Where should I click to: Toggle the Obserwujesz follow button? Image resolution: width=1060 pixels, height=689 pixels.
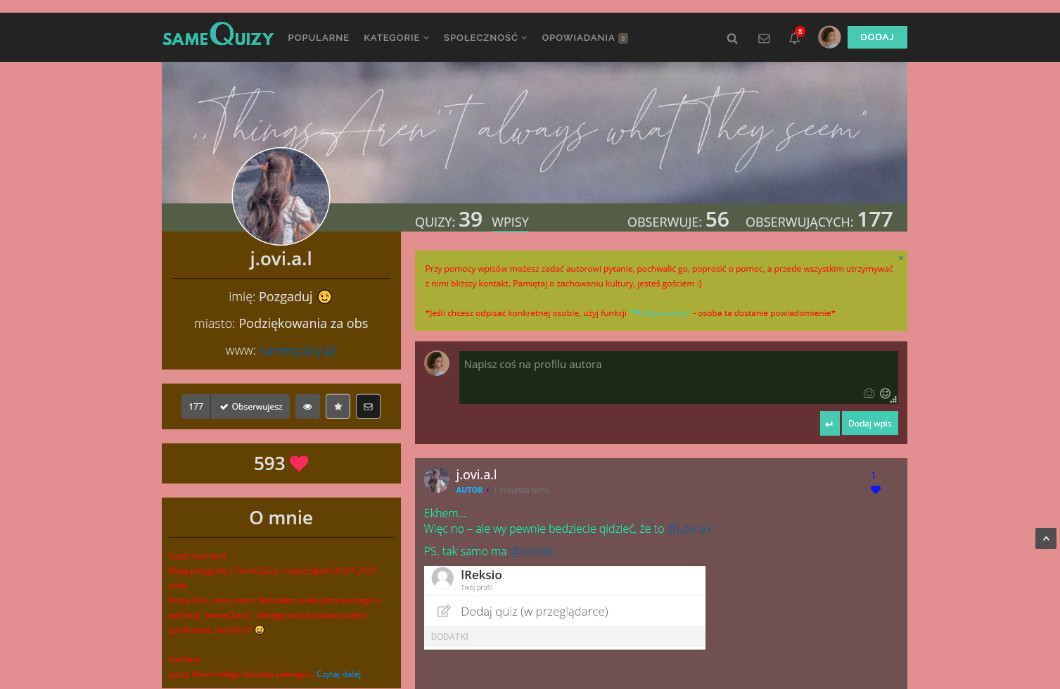click(251, 407)
